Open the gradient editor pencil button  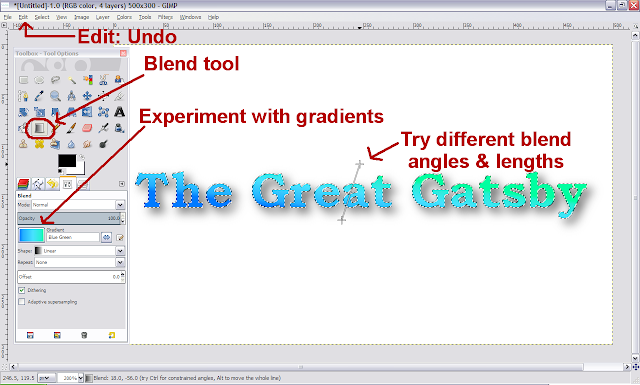(120, 237)
